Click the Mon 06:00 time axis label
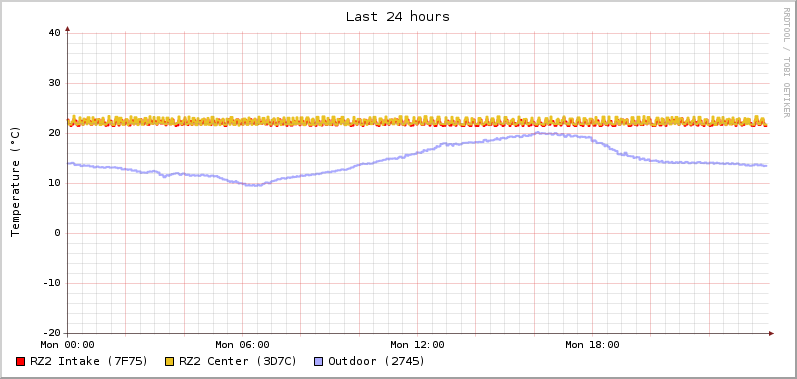The image size is (797, 379). click(x=242, y=345)
